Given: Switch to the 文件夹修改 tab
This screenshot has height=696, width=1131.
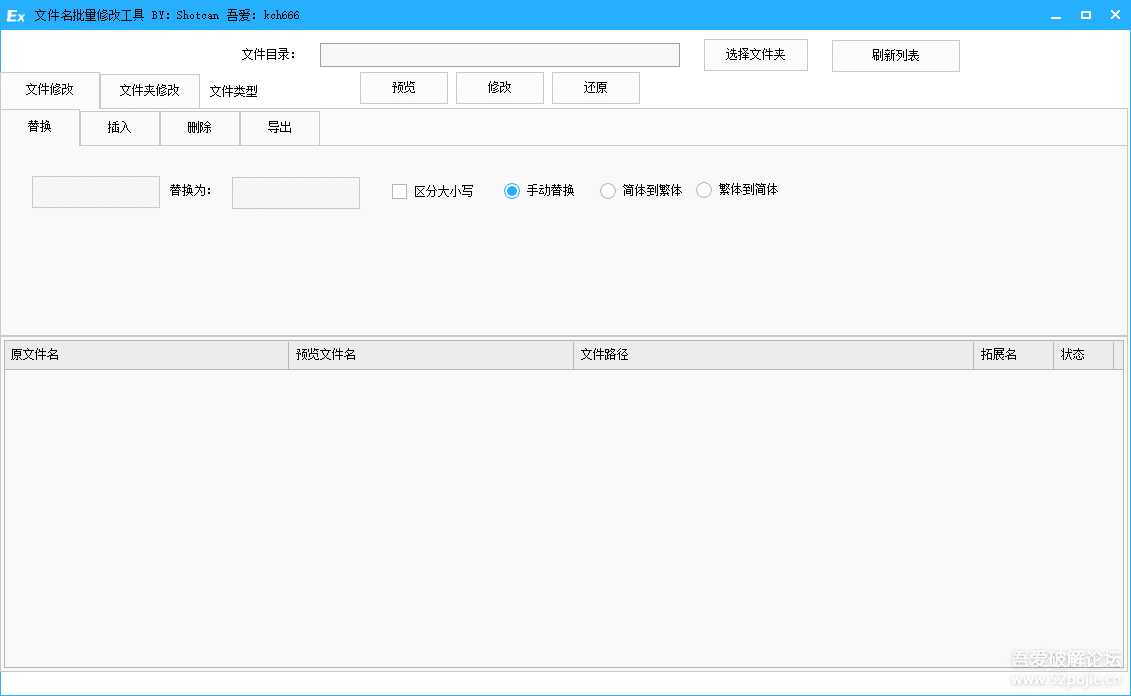Looking at the screenshot, I should click(x=149, y=90).
